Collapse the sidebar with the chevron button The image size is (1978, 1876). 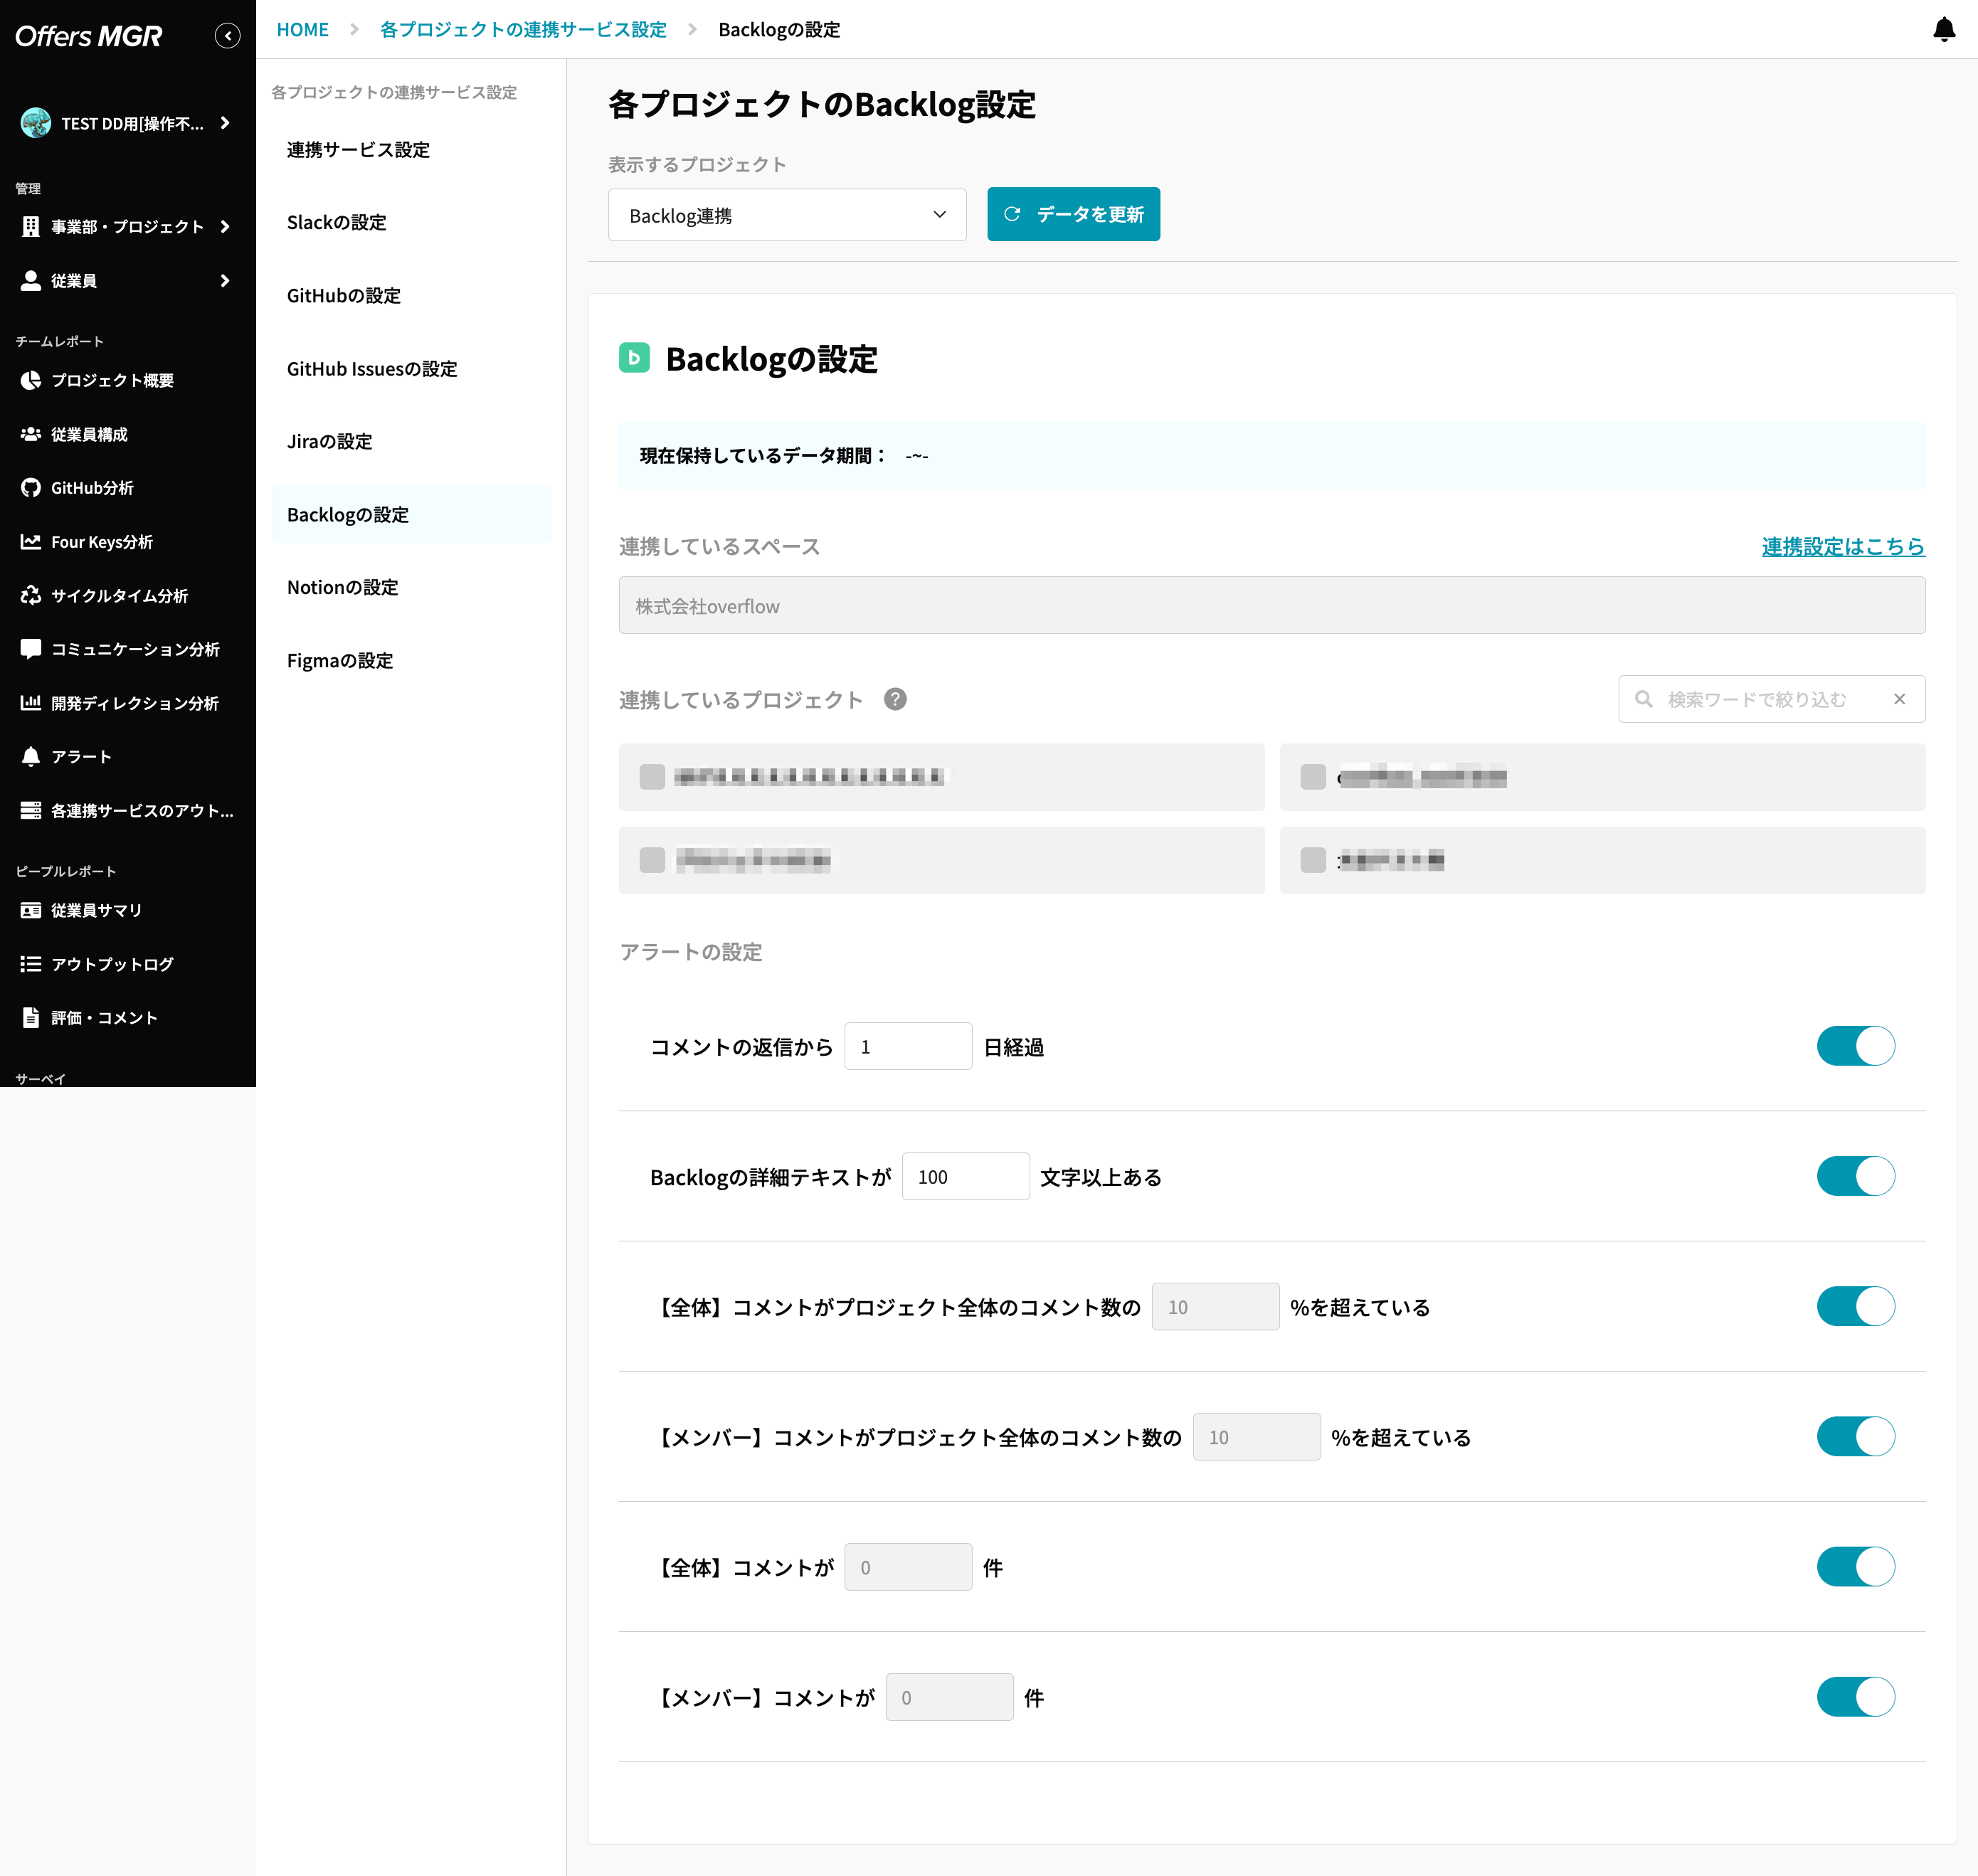228,35
